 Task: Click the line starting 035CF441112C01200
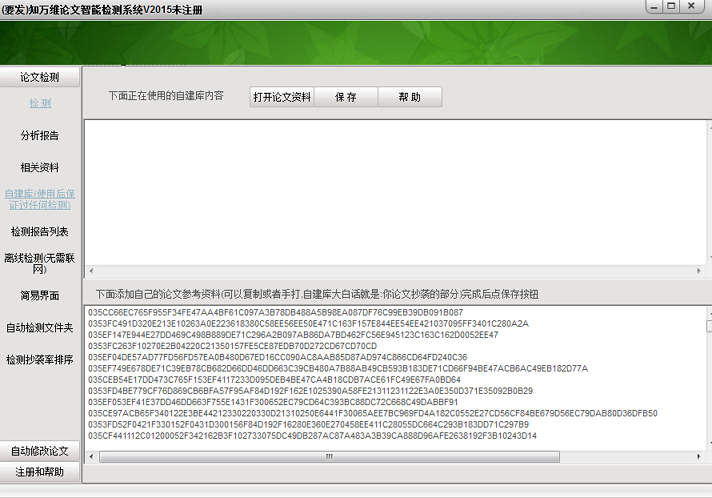(x=312, y=436)
